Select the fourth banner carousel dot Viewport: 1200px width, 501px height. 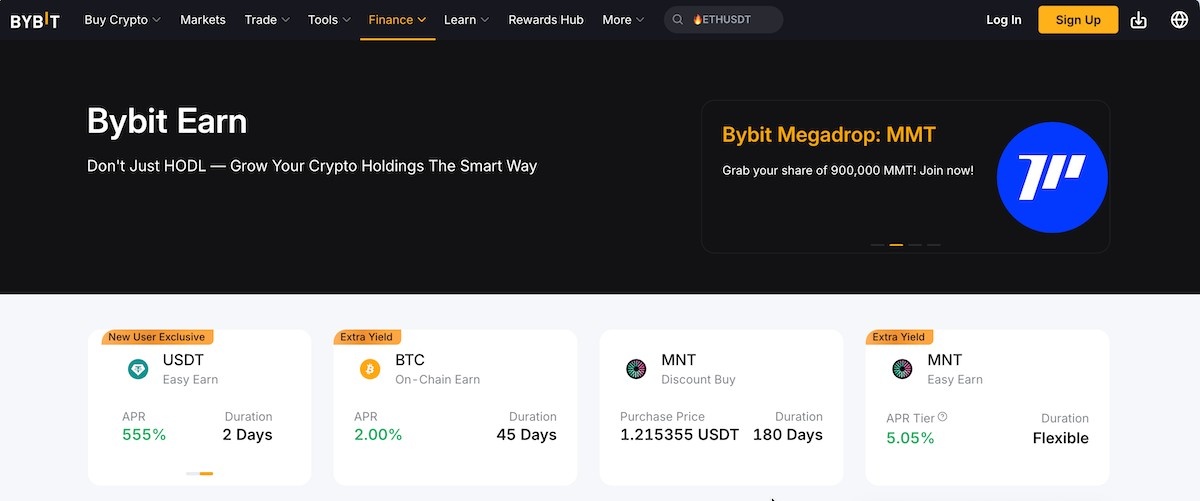pyautogui.click(x=933, y=244)
